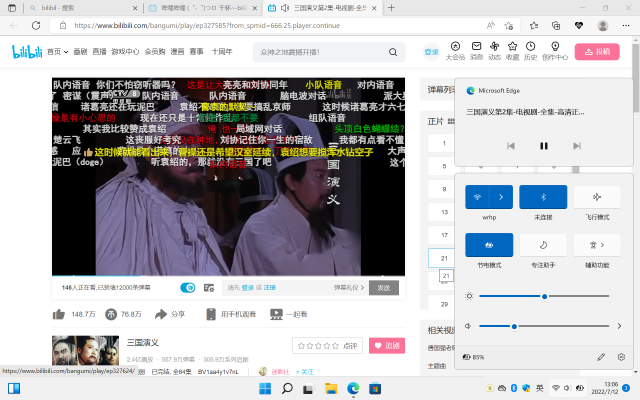Open 番剧 nav item
The height and width of the screenshot is (400, 640).
click(x=80, y=52)
